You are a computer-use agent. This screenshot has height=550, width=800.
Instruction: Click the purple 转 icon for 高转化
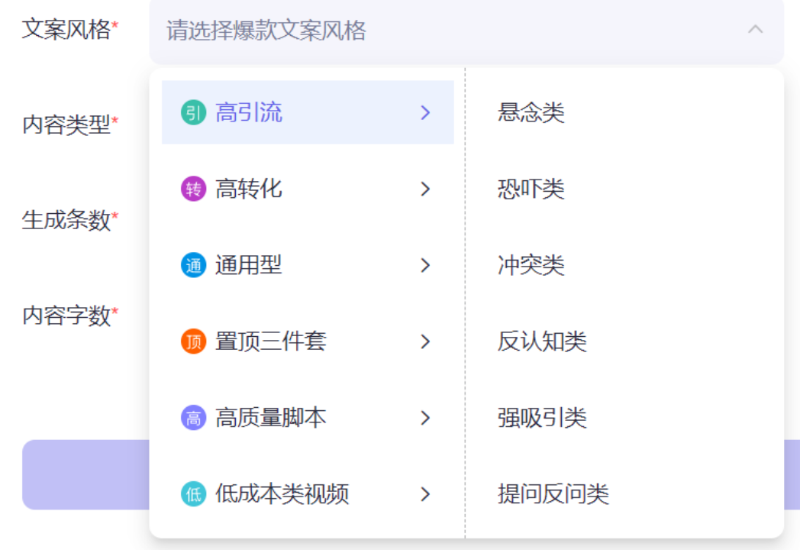coord(193,189)
